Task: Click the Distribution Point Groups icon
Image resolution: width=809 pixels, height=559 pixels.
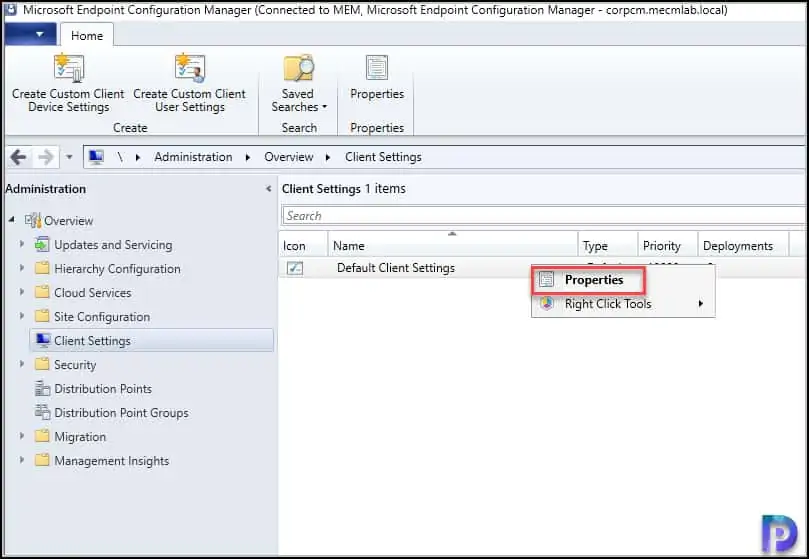Action: pos(42,412)
